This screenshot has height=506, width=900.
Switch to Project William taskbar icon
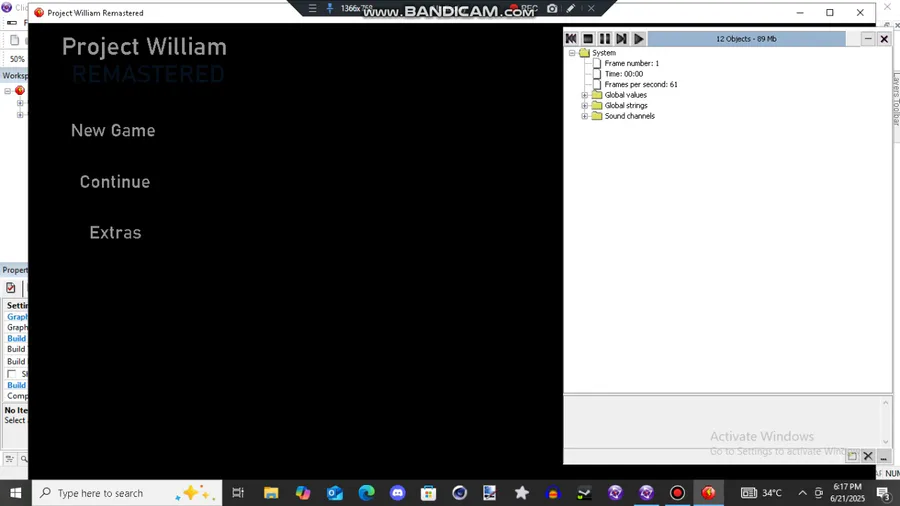[x=708, y=493]
